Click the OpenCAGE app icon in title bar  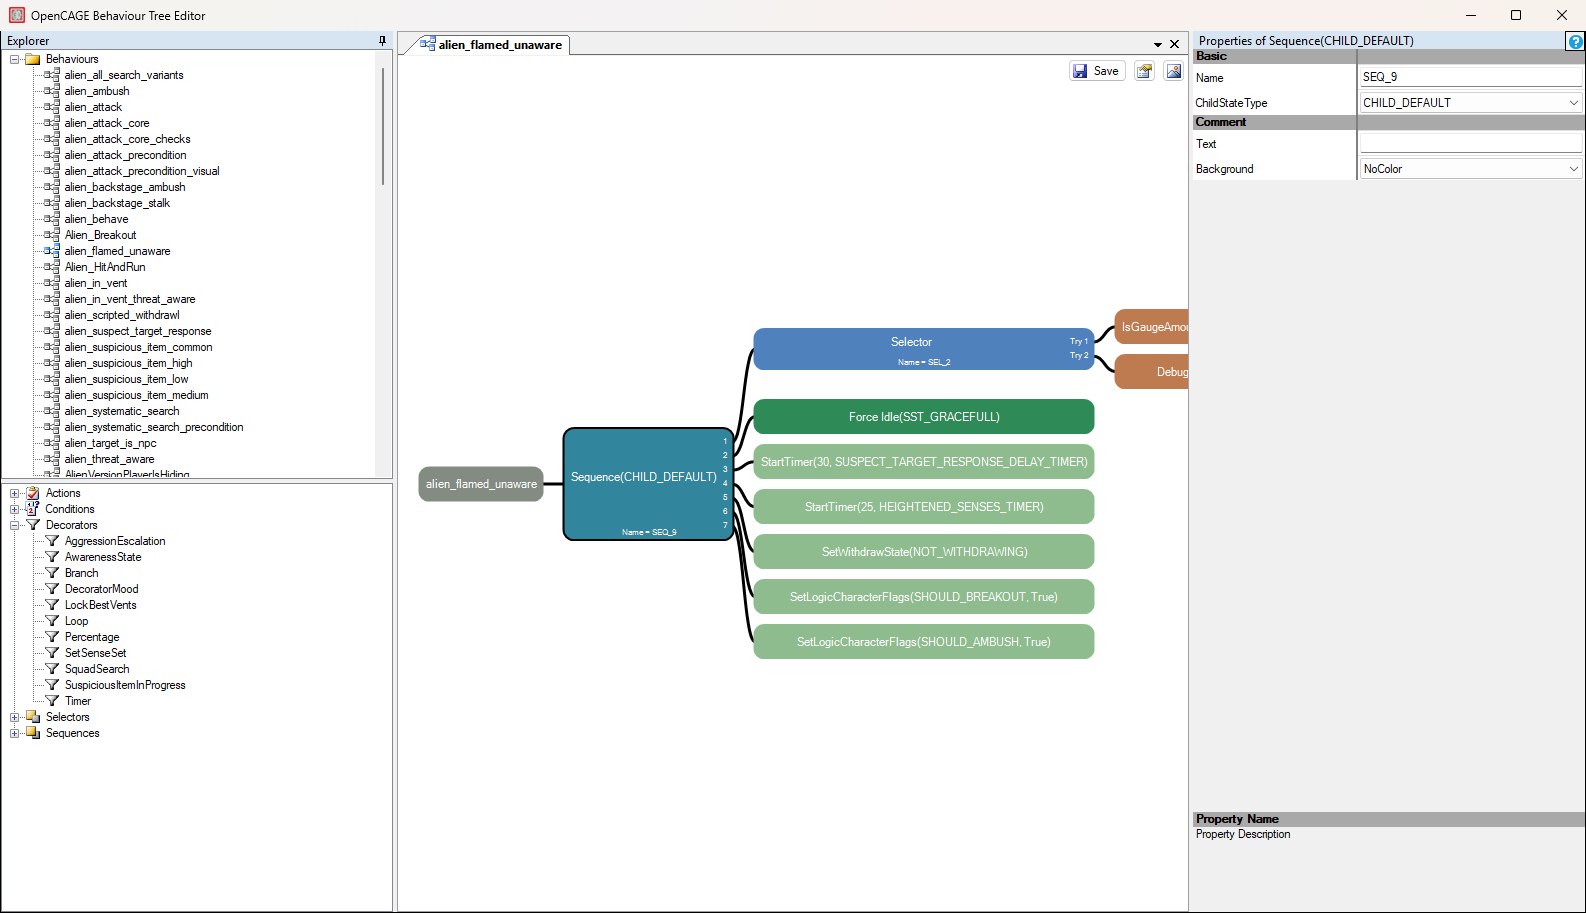(x=17, y=15)
